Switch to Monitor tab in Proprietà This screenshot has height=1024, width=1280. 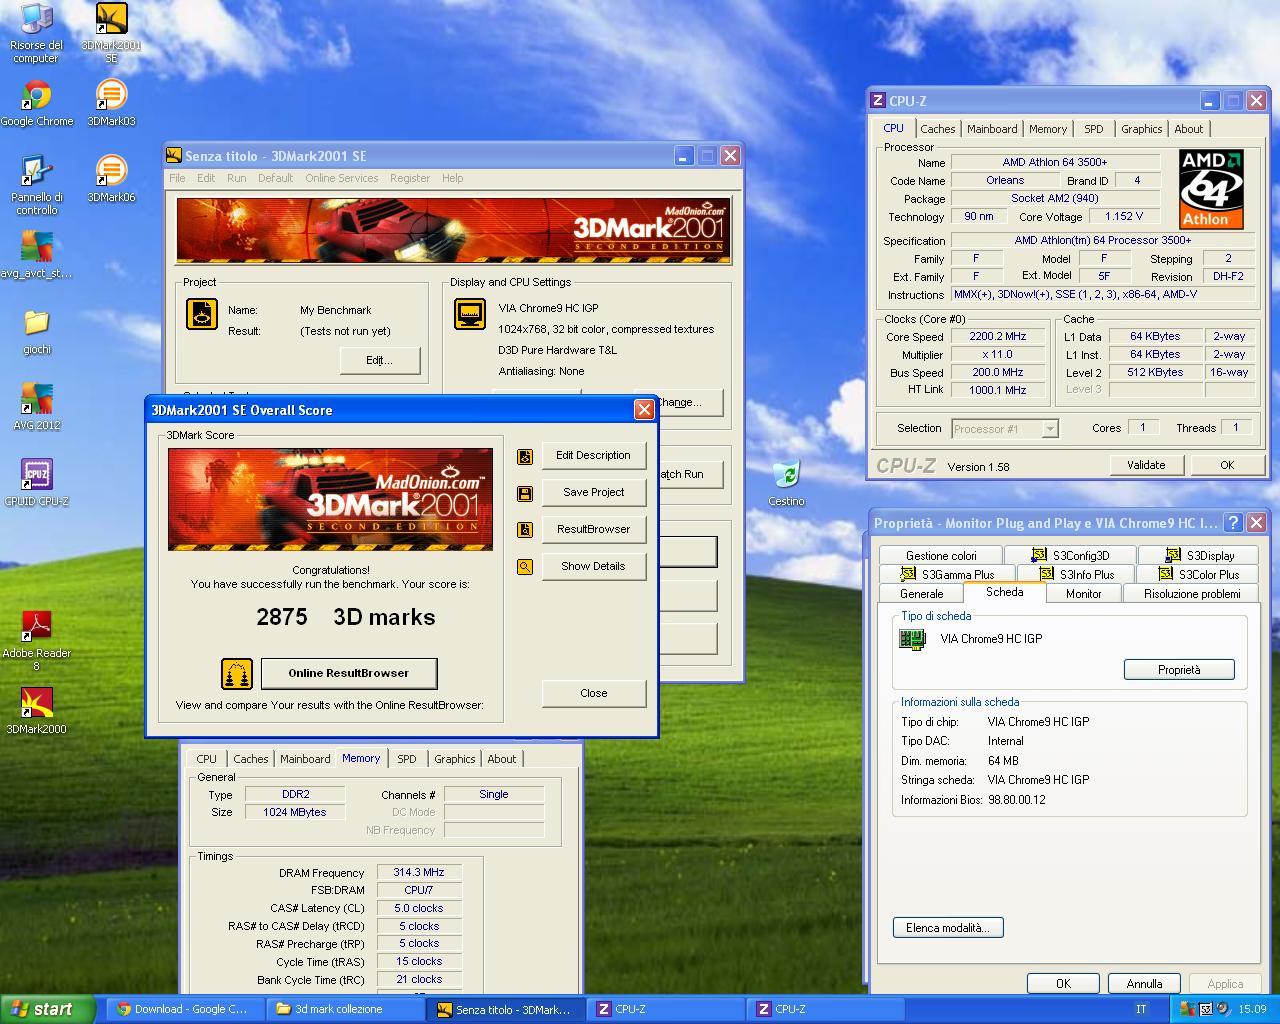click(x=1083, y=594)
